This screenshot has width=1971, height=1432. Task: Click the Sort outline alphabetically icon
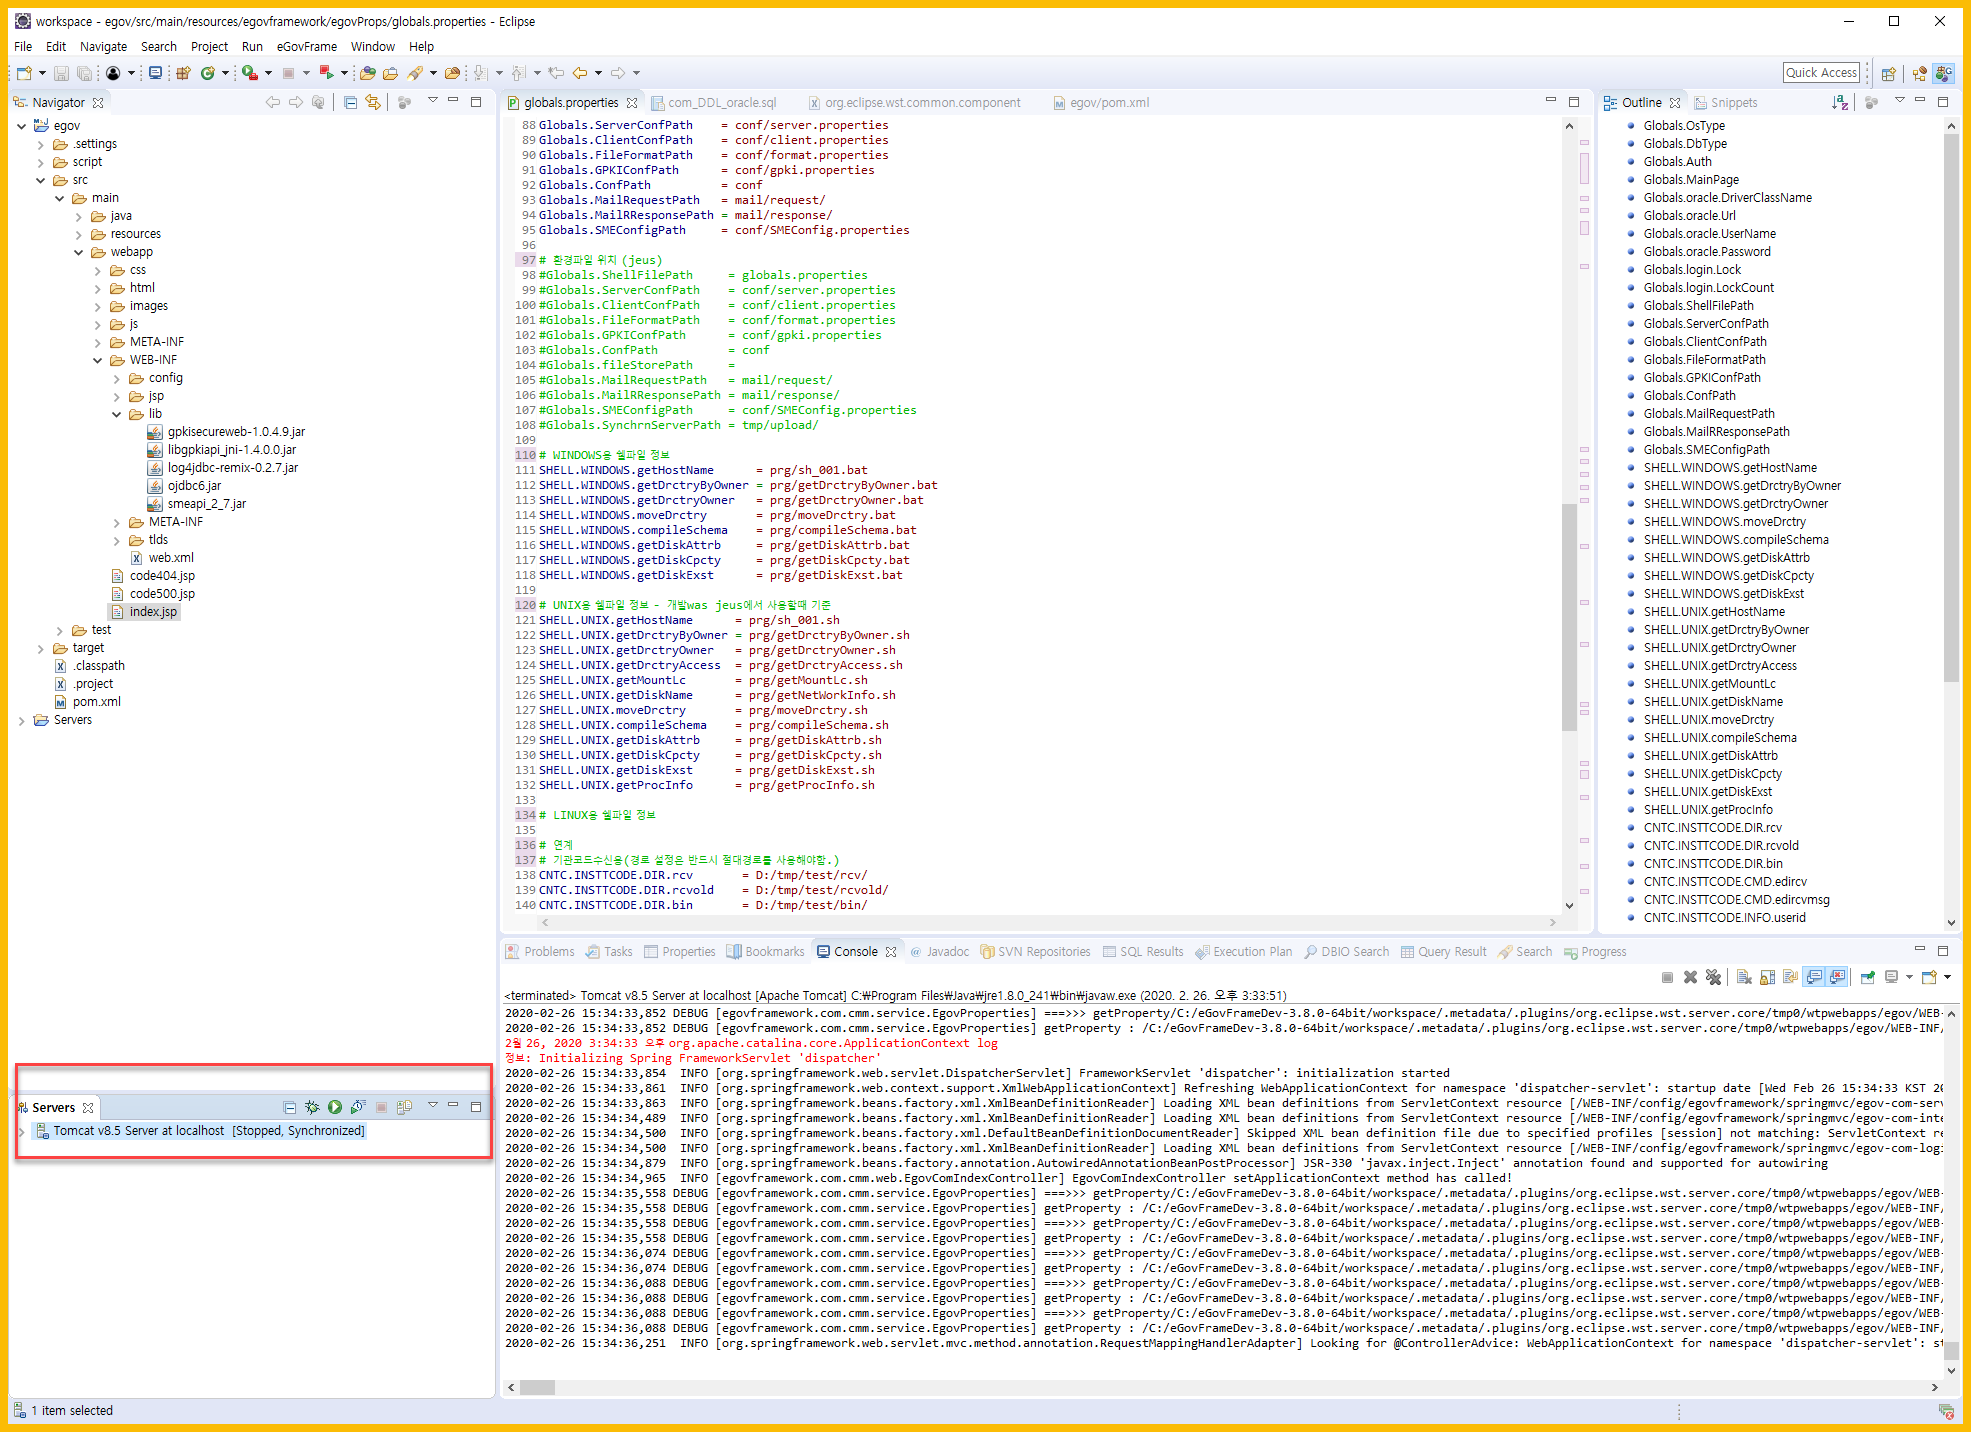tap(1839, 102)
